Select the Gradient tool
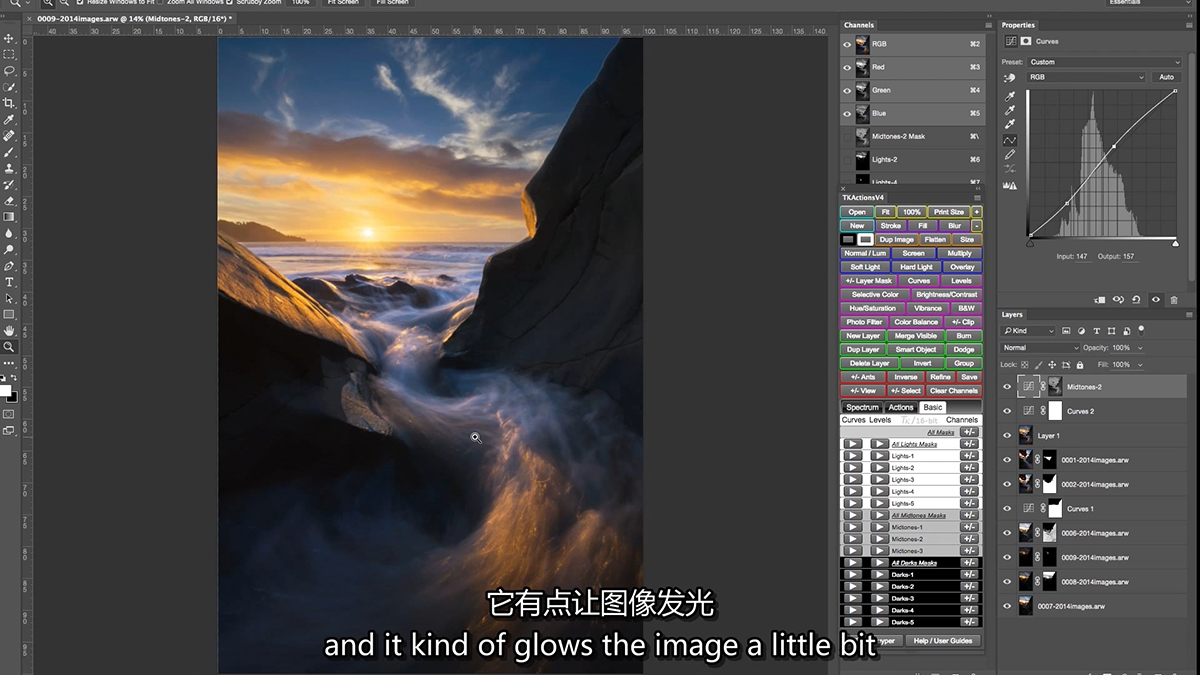The image size is (1200, 675). [x=9, y=217]
